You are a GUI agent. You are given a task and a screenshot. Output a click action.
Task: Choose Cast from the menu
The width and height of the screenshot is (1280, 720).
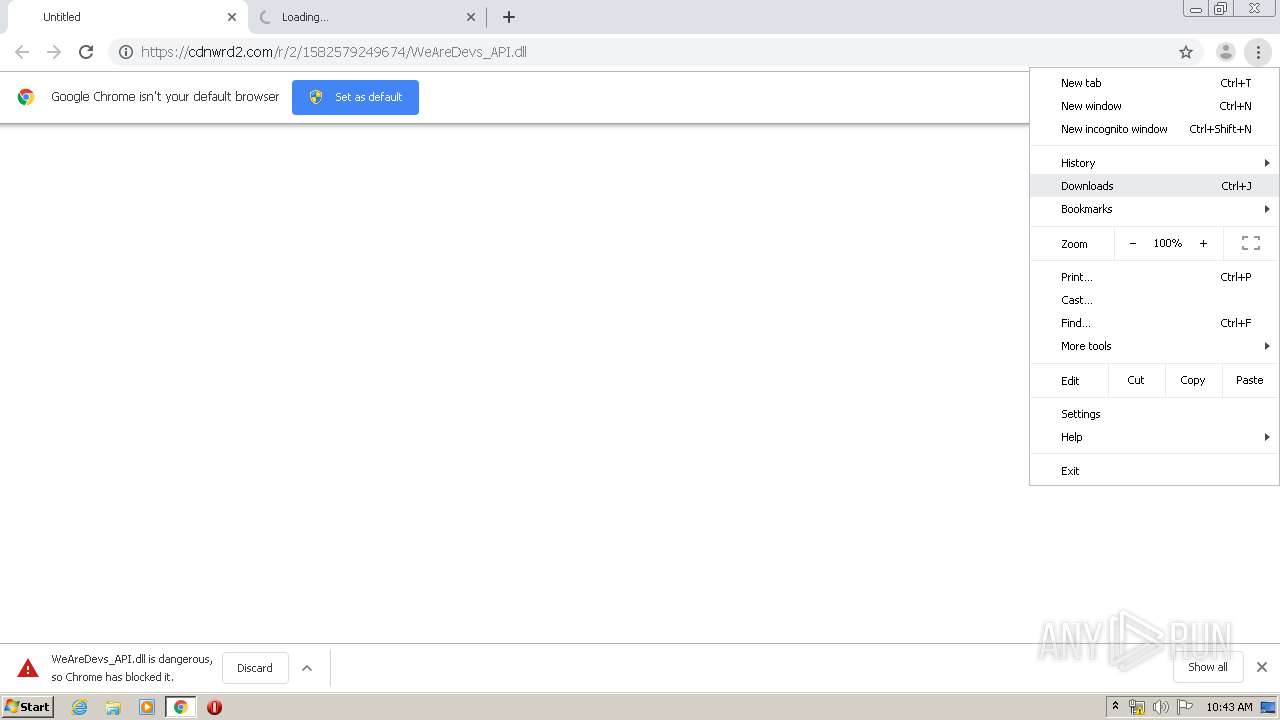coord(1154,300)
